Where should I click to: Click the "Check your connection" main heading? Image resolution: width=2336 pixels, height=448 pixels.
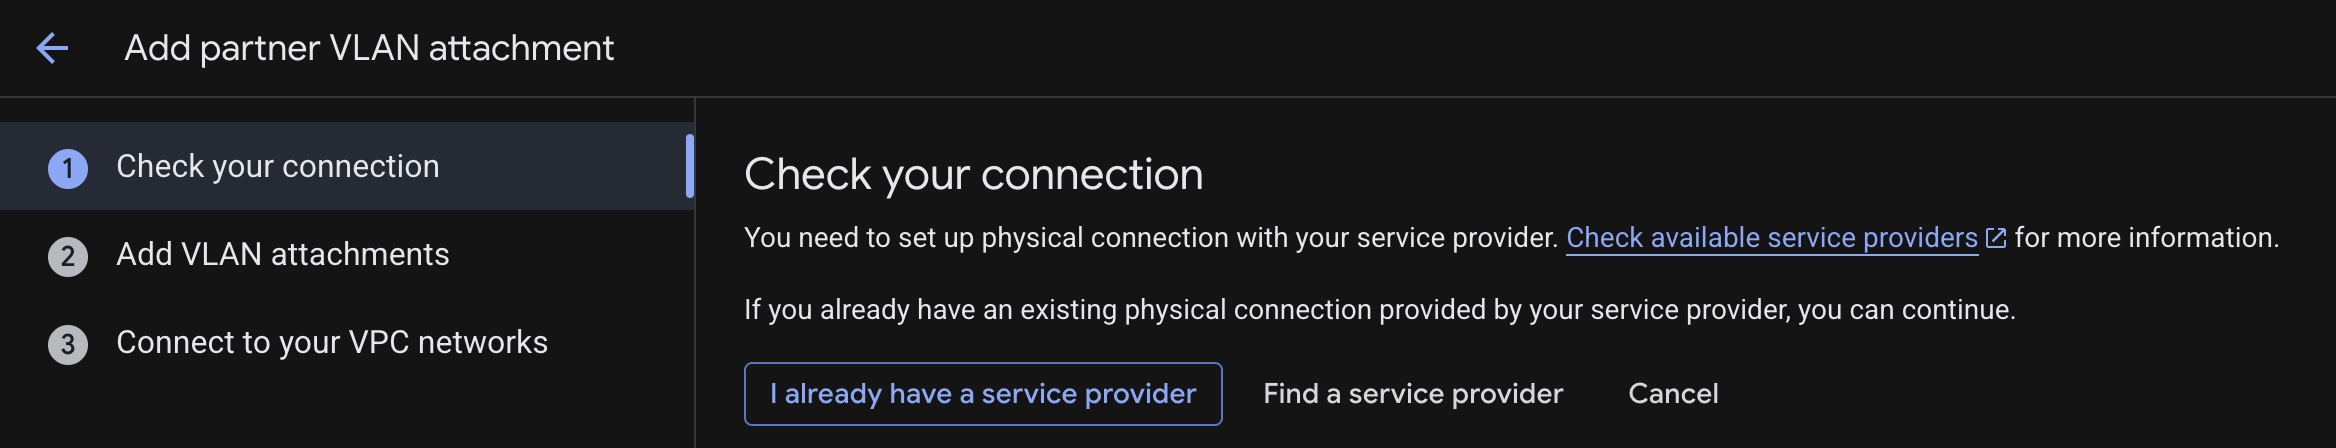(x=973, y=174)
